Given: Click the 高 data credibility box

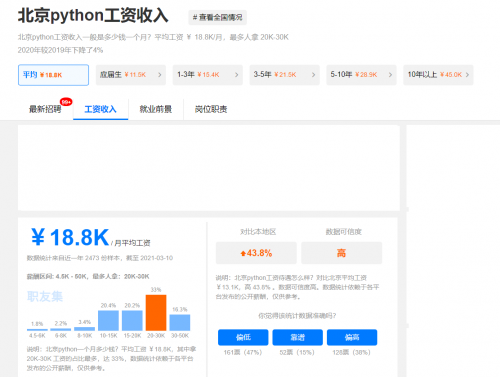Looking at the screenshot, I should (x=341, y=253).
